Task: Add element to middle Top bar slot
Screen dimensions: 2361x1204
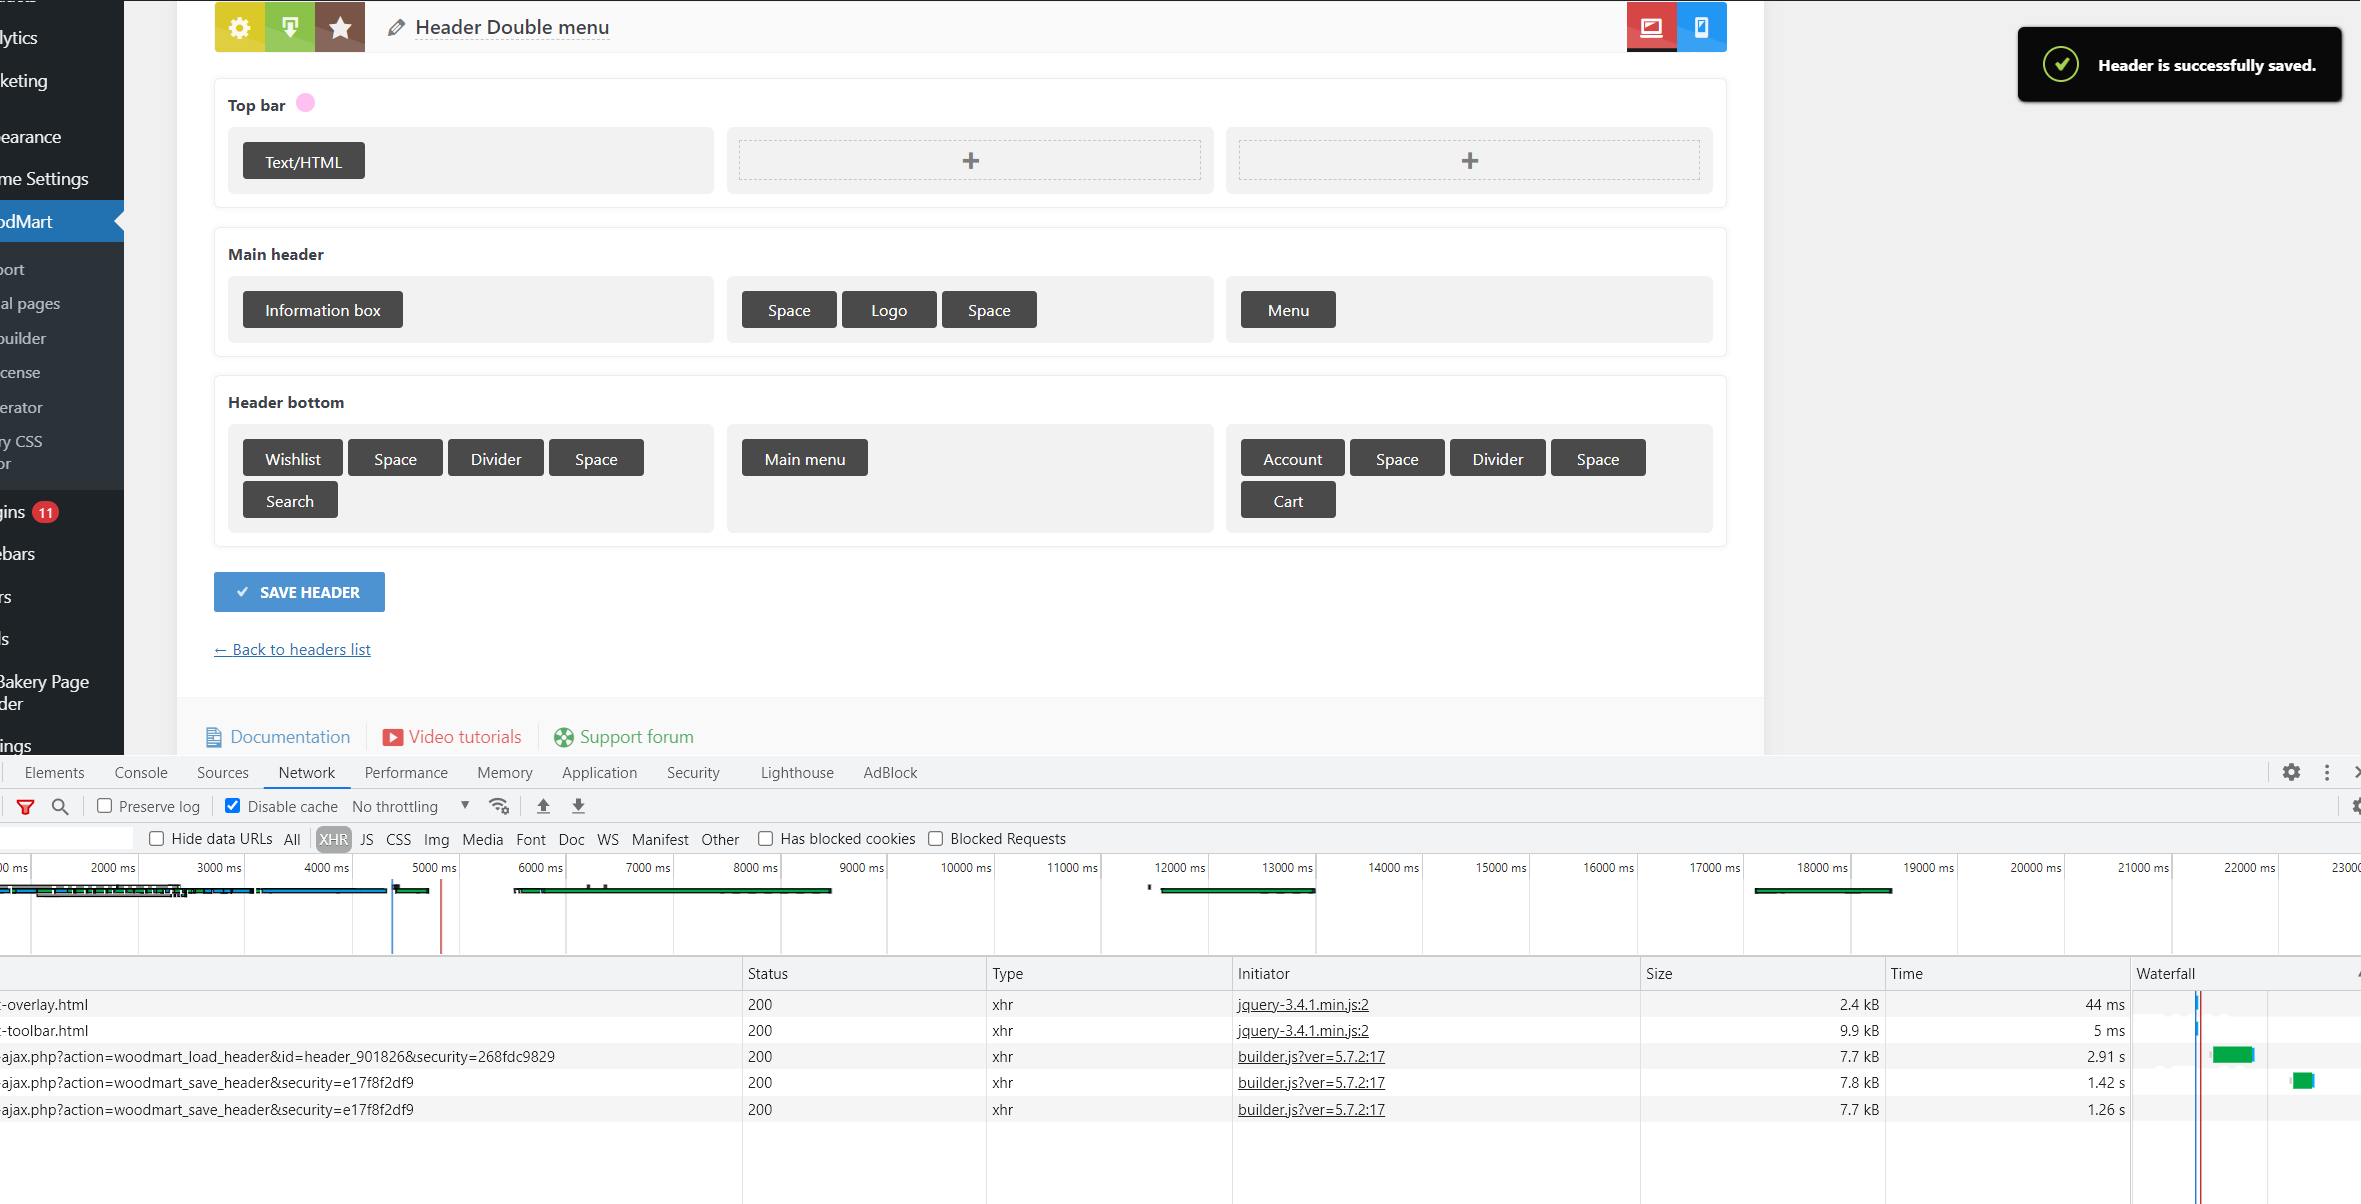Action: click(970, 161)
